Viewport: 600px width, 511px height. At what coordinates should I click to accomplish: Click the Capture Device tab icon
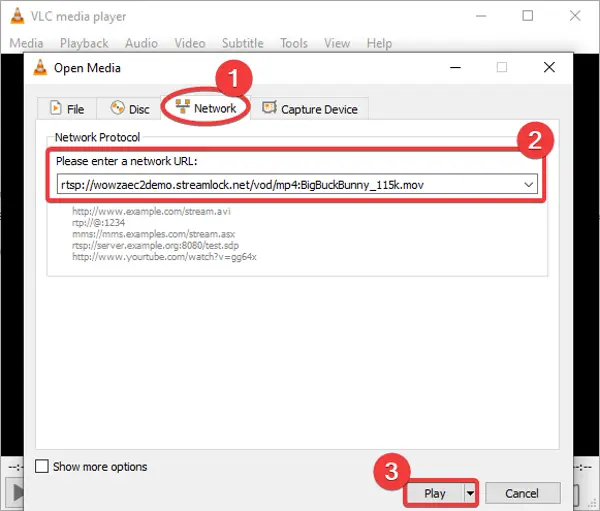(x=269, y=108)
